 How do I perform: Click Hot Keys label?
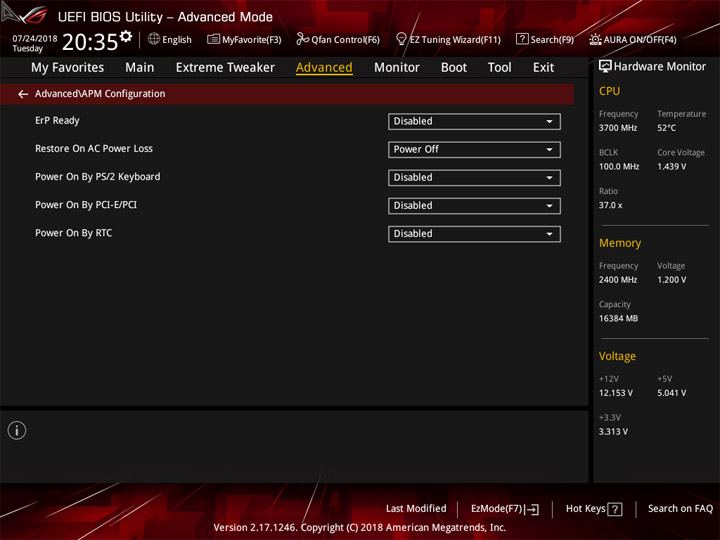point(585,509)
